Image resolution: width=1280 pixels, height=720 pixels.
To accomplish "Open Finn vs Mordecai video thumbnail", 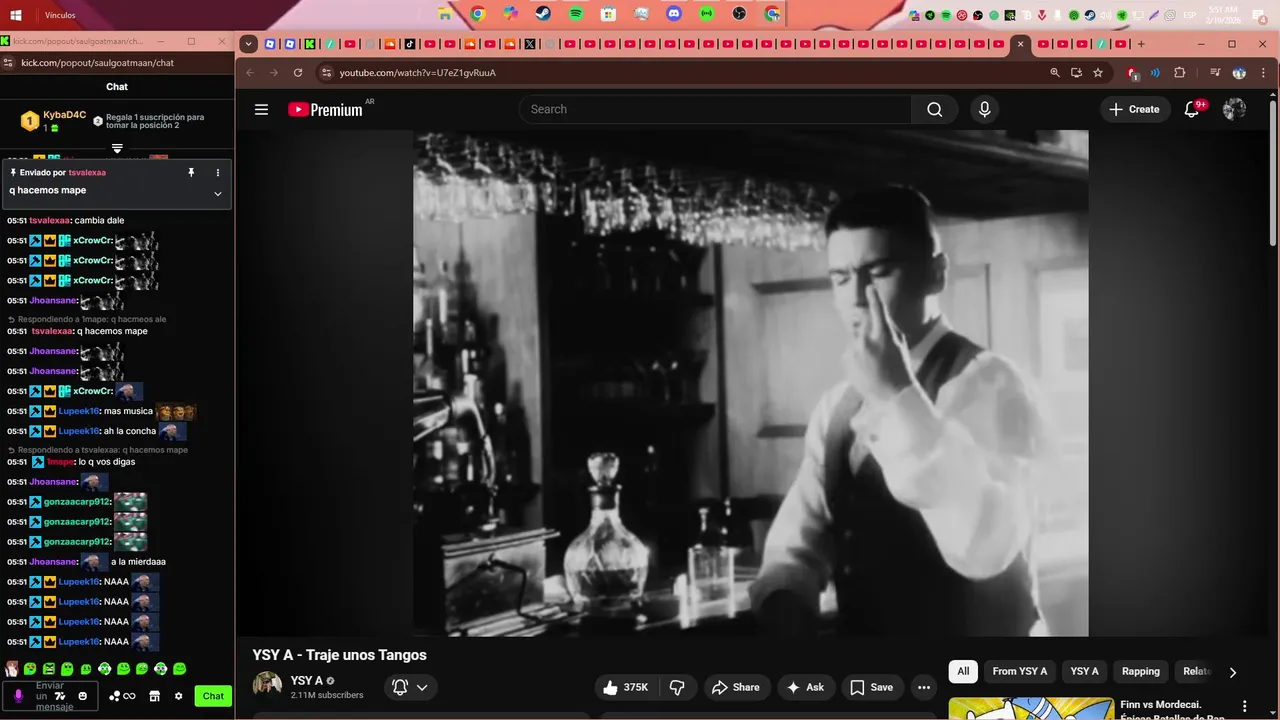I will (1031, 708).
